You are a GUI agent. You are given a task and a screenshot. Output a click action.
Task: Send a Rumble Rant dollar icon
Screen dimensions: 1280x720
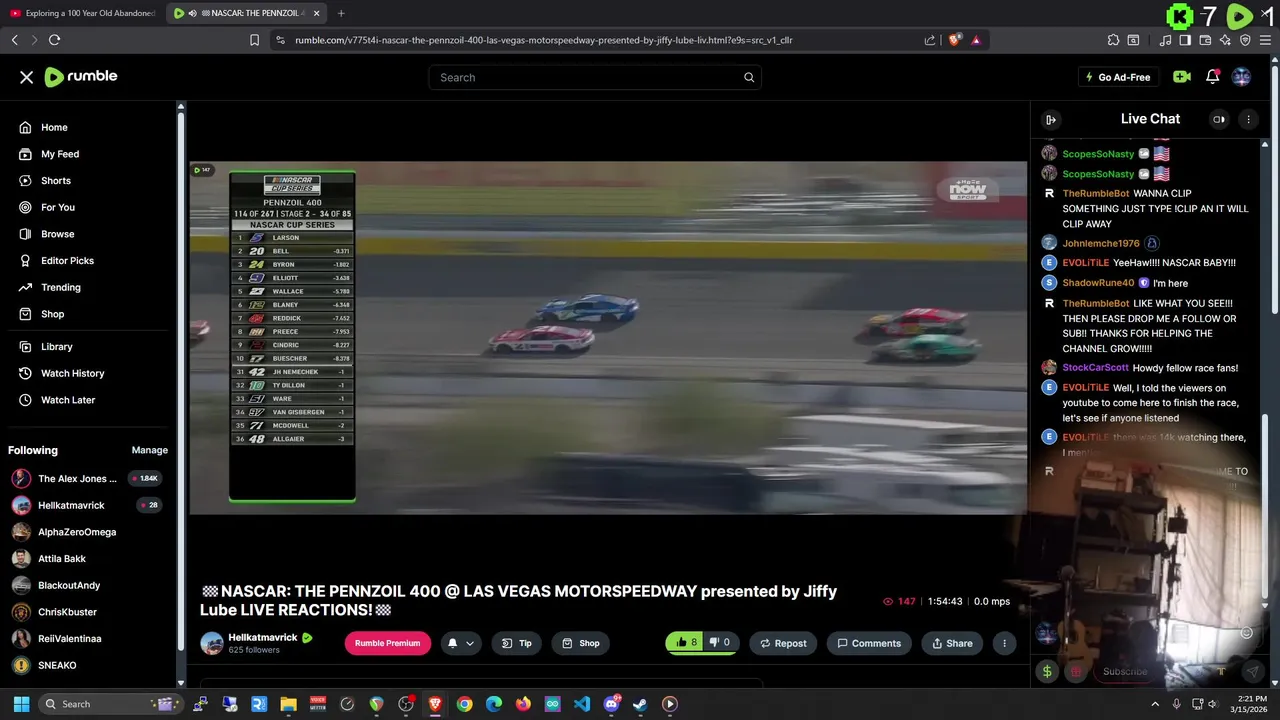1047,671
